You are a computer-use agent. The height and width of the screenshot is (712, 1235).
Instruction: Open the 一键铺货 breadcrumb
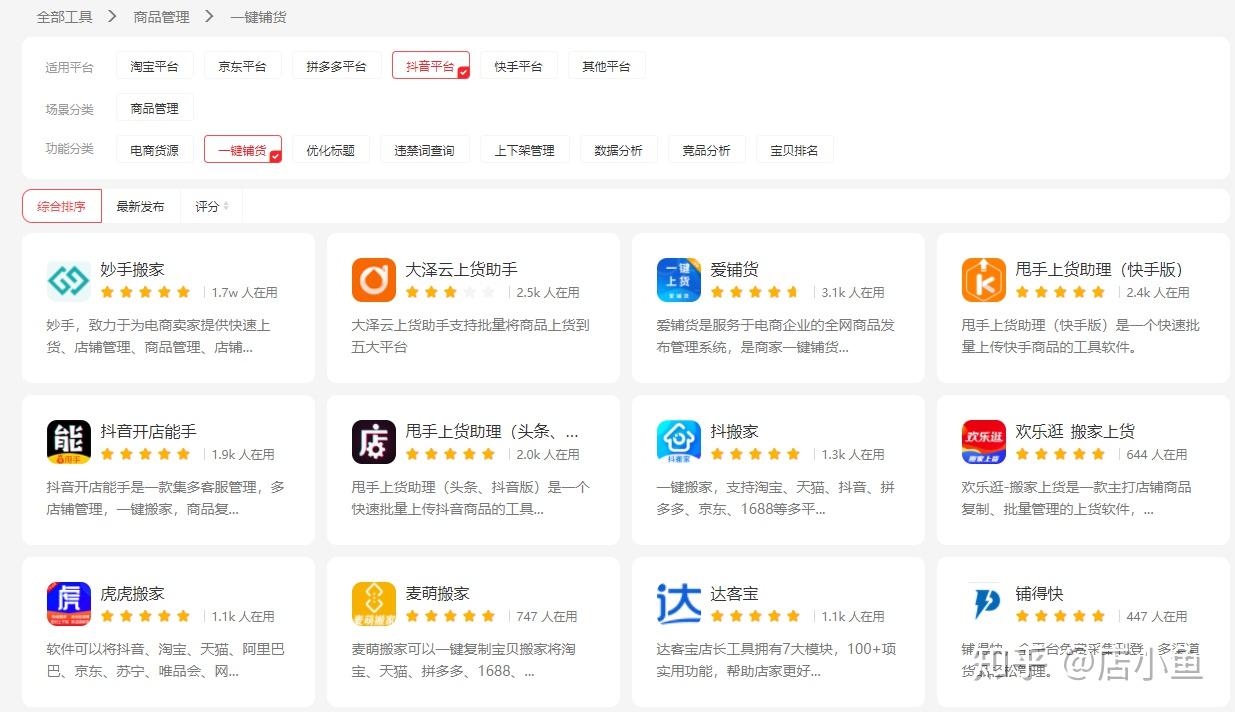(x=258, y=17)
